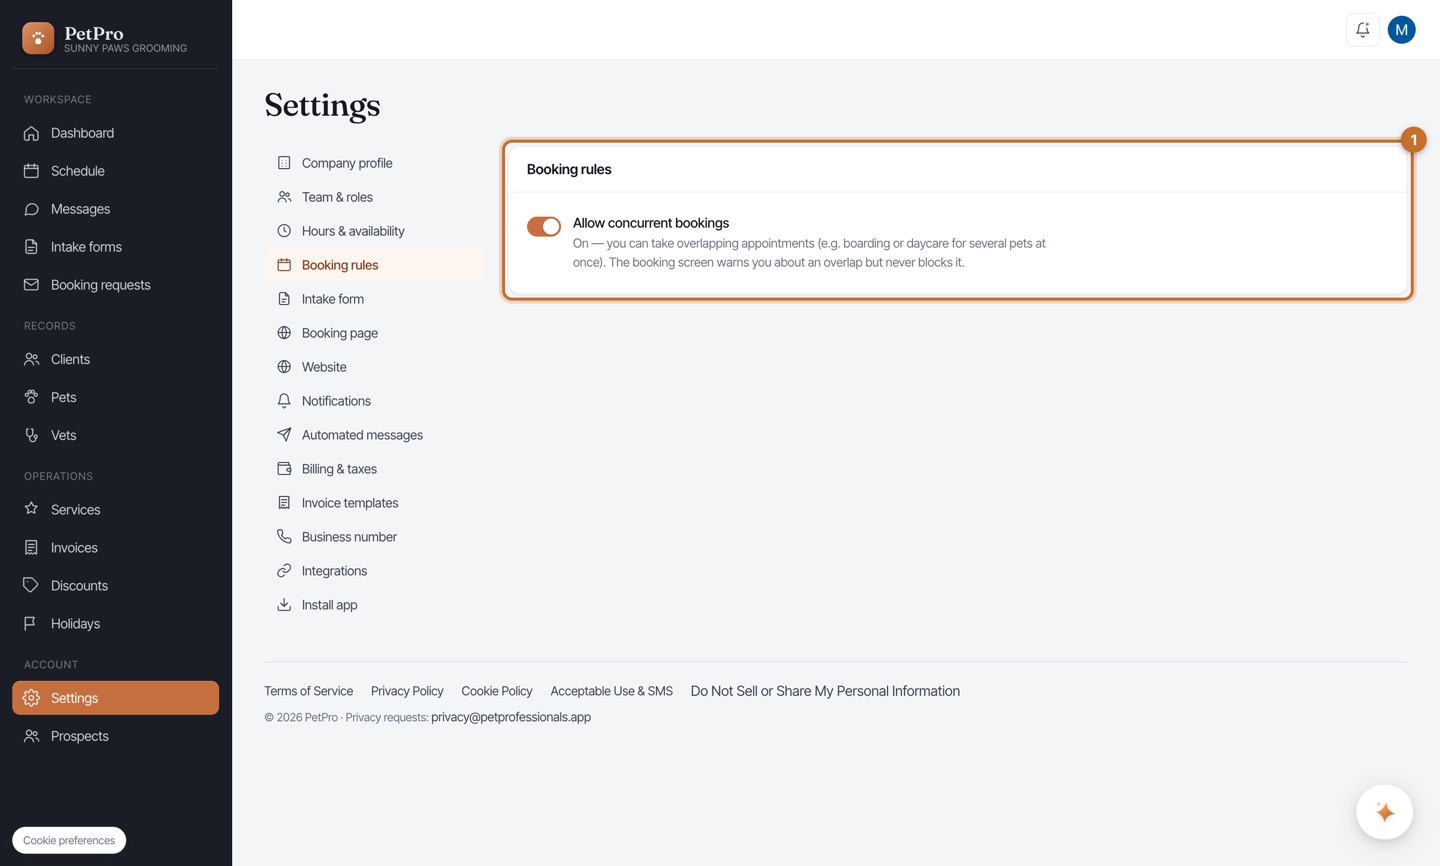The width and height of the screenshot is (1440, 866).
Task: Click the Services star icon
Action: pos(31,509)
